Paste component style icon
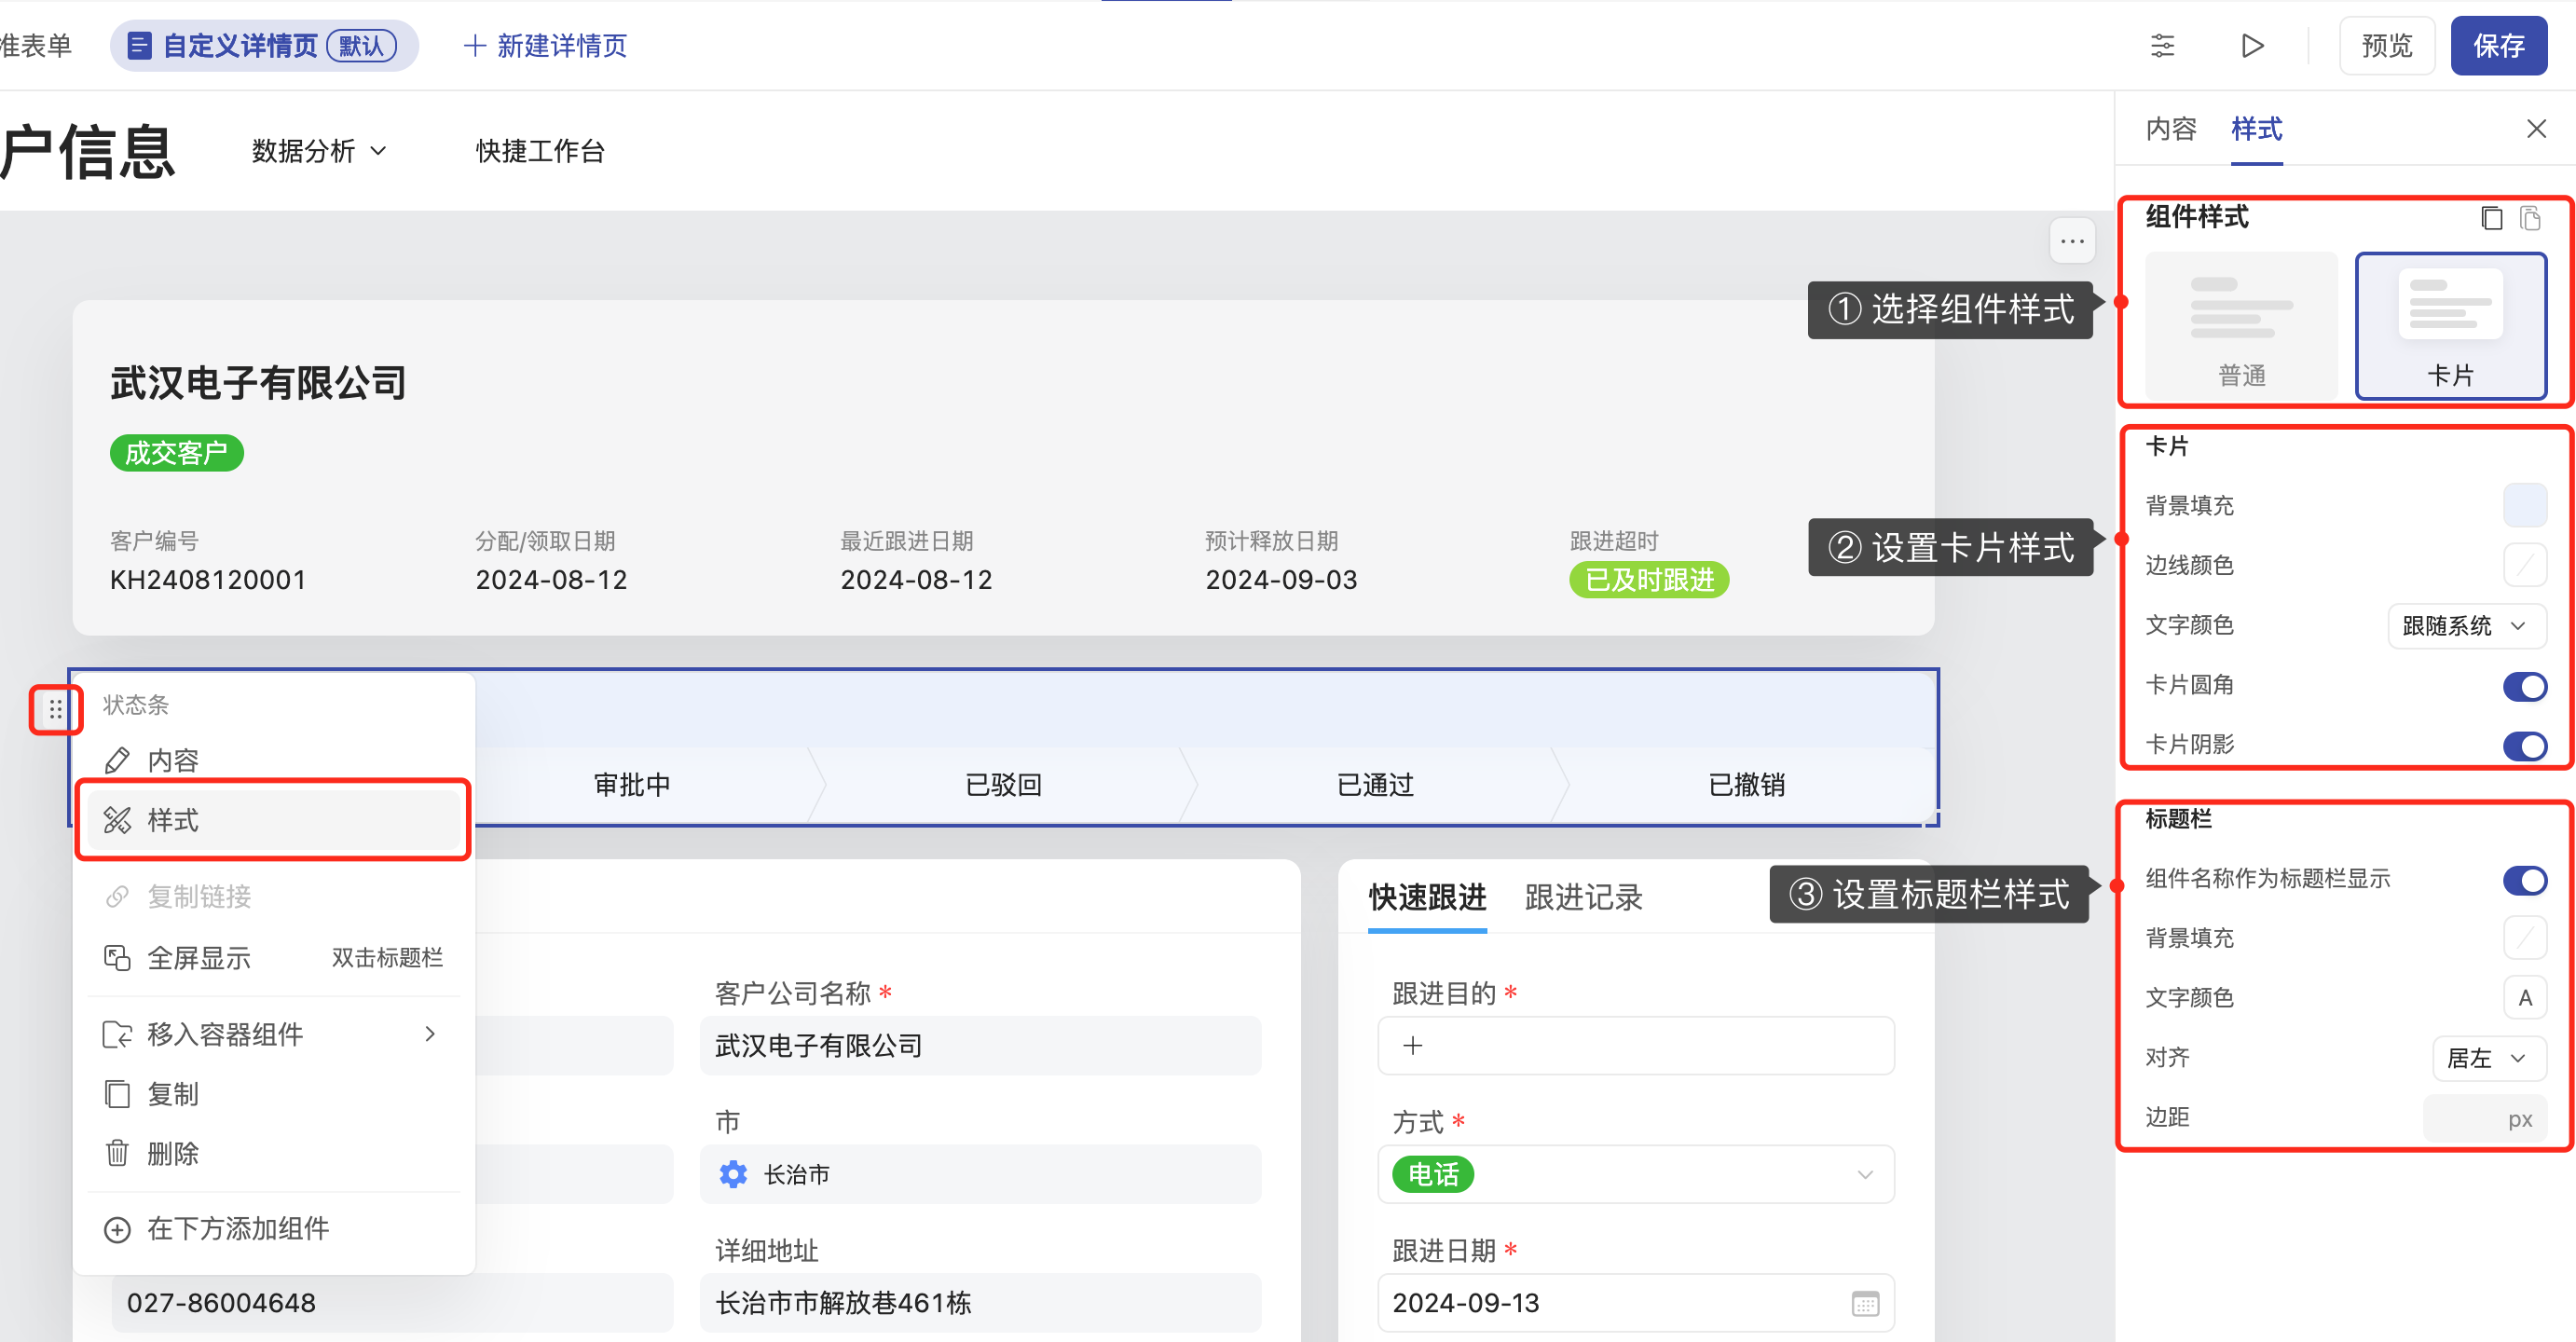The height and width of the screenshot is (1342, 2576). [2531, 218]
